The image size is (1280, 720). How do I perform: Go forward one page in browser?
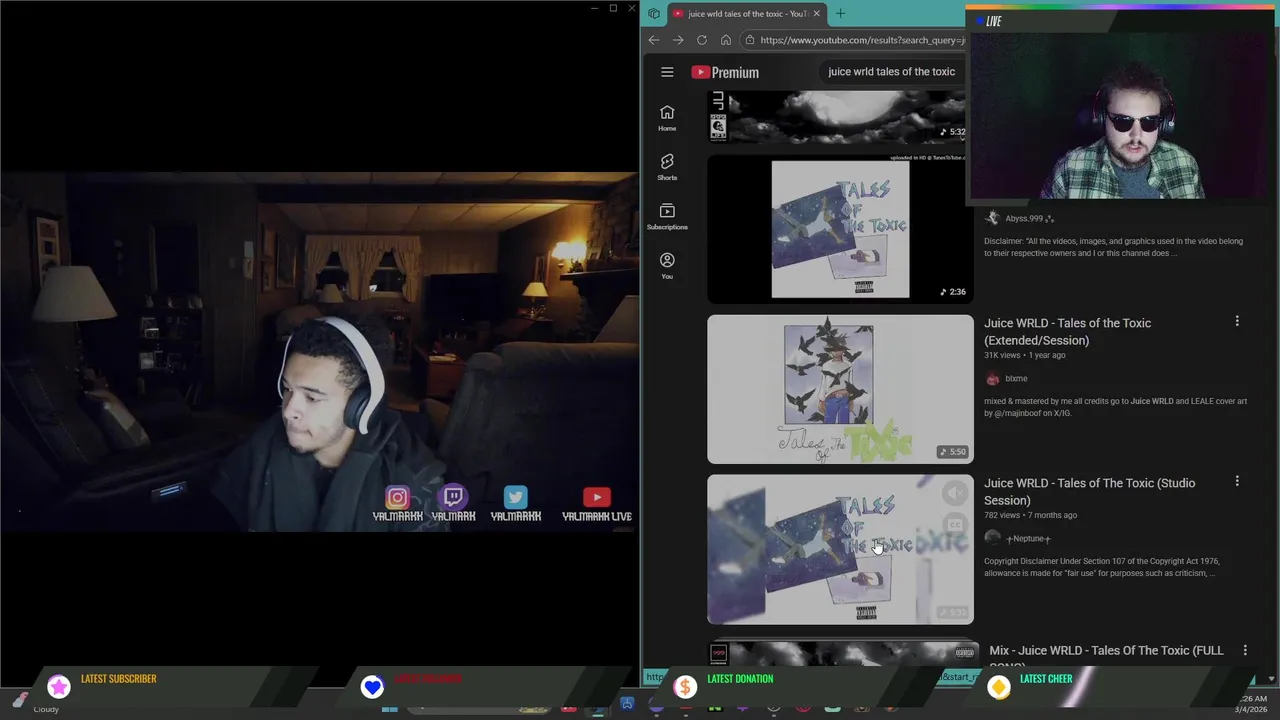click(x=678, y=40)
